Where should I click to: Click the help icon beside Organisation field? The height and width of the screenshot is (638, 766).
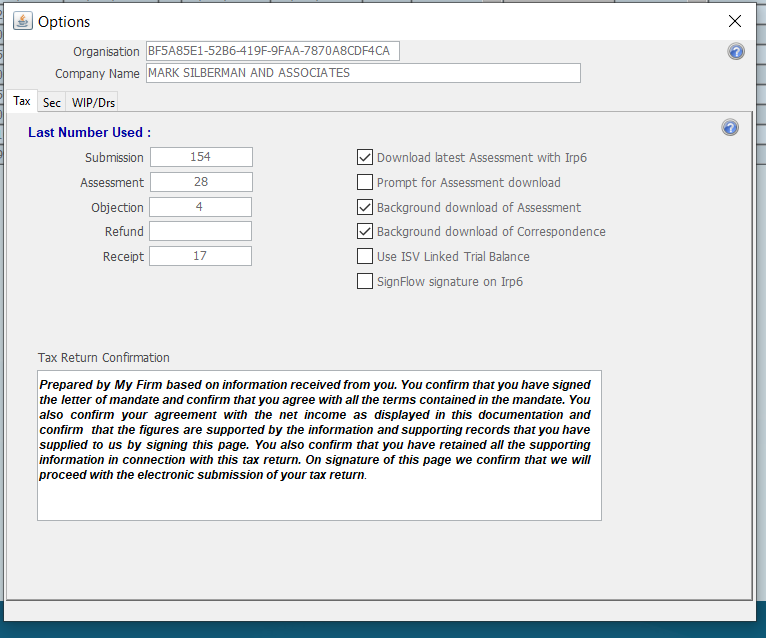click(736, 52)
